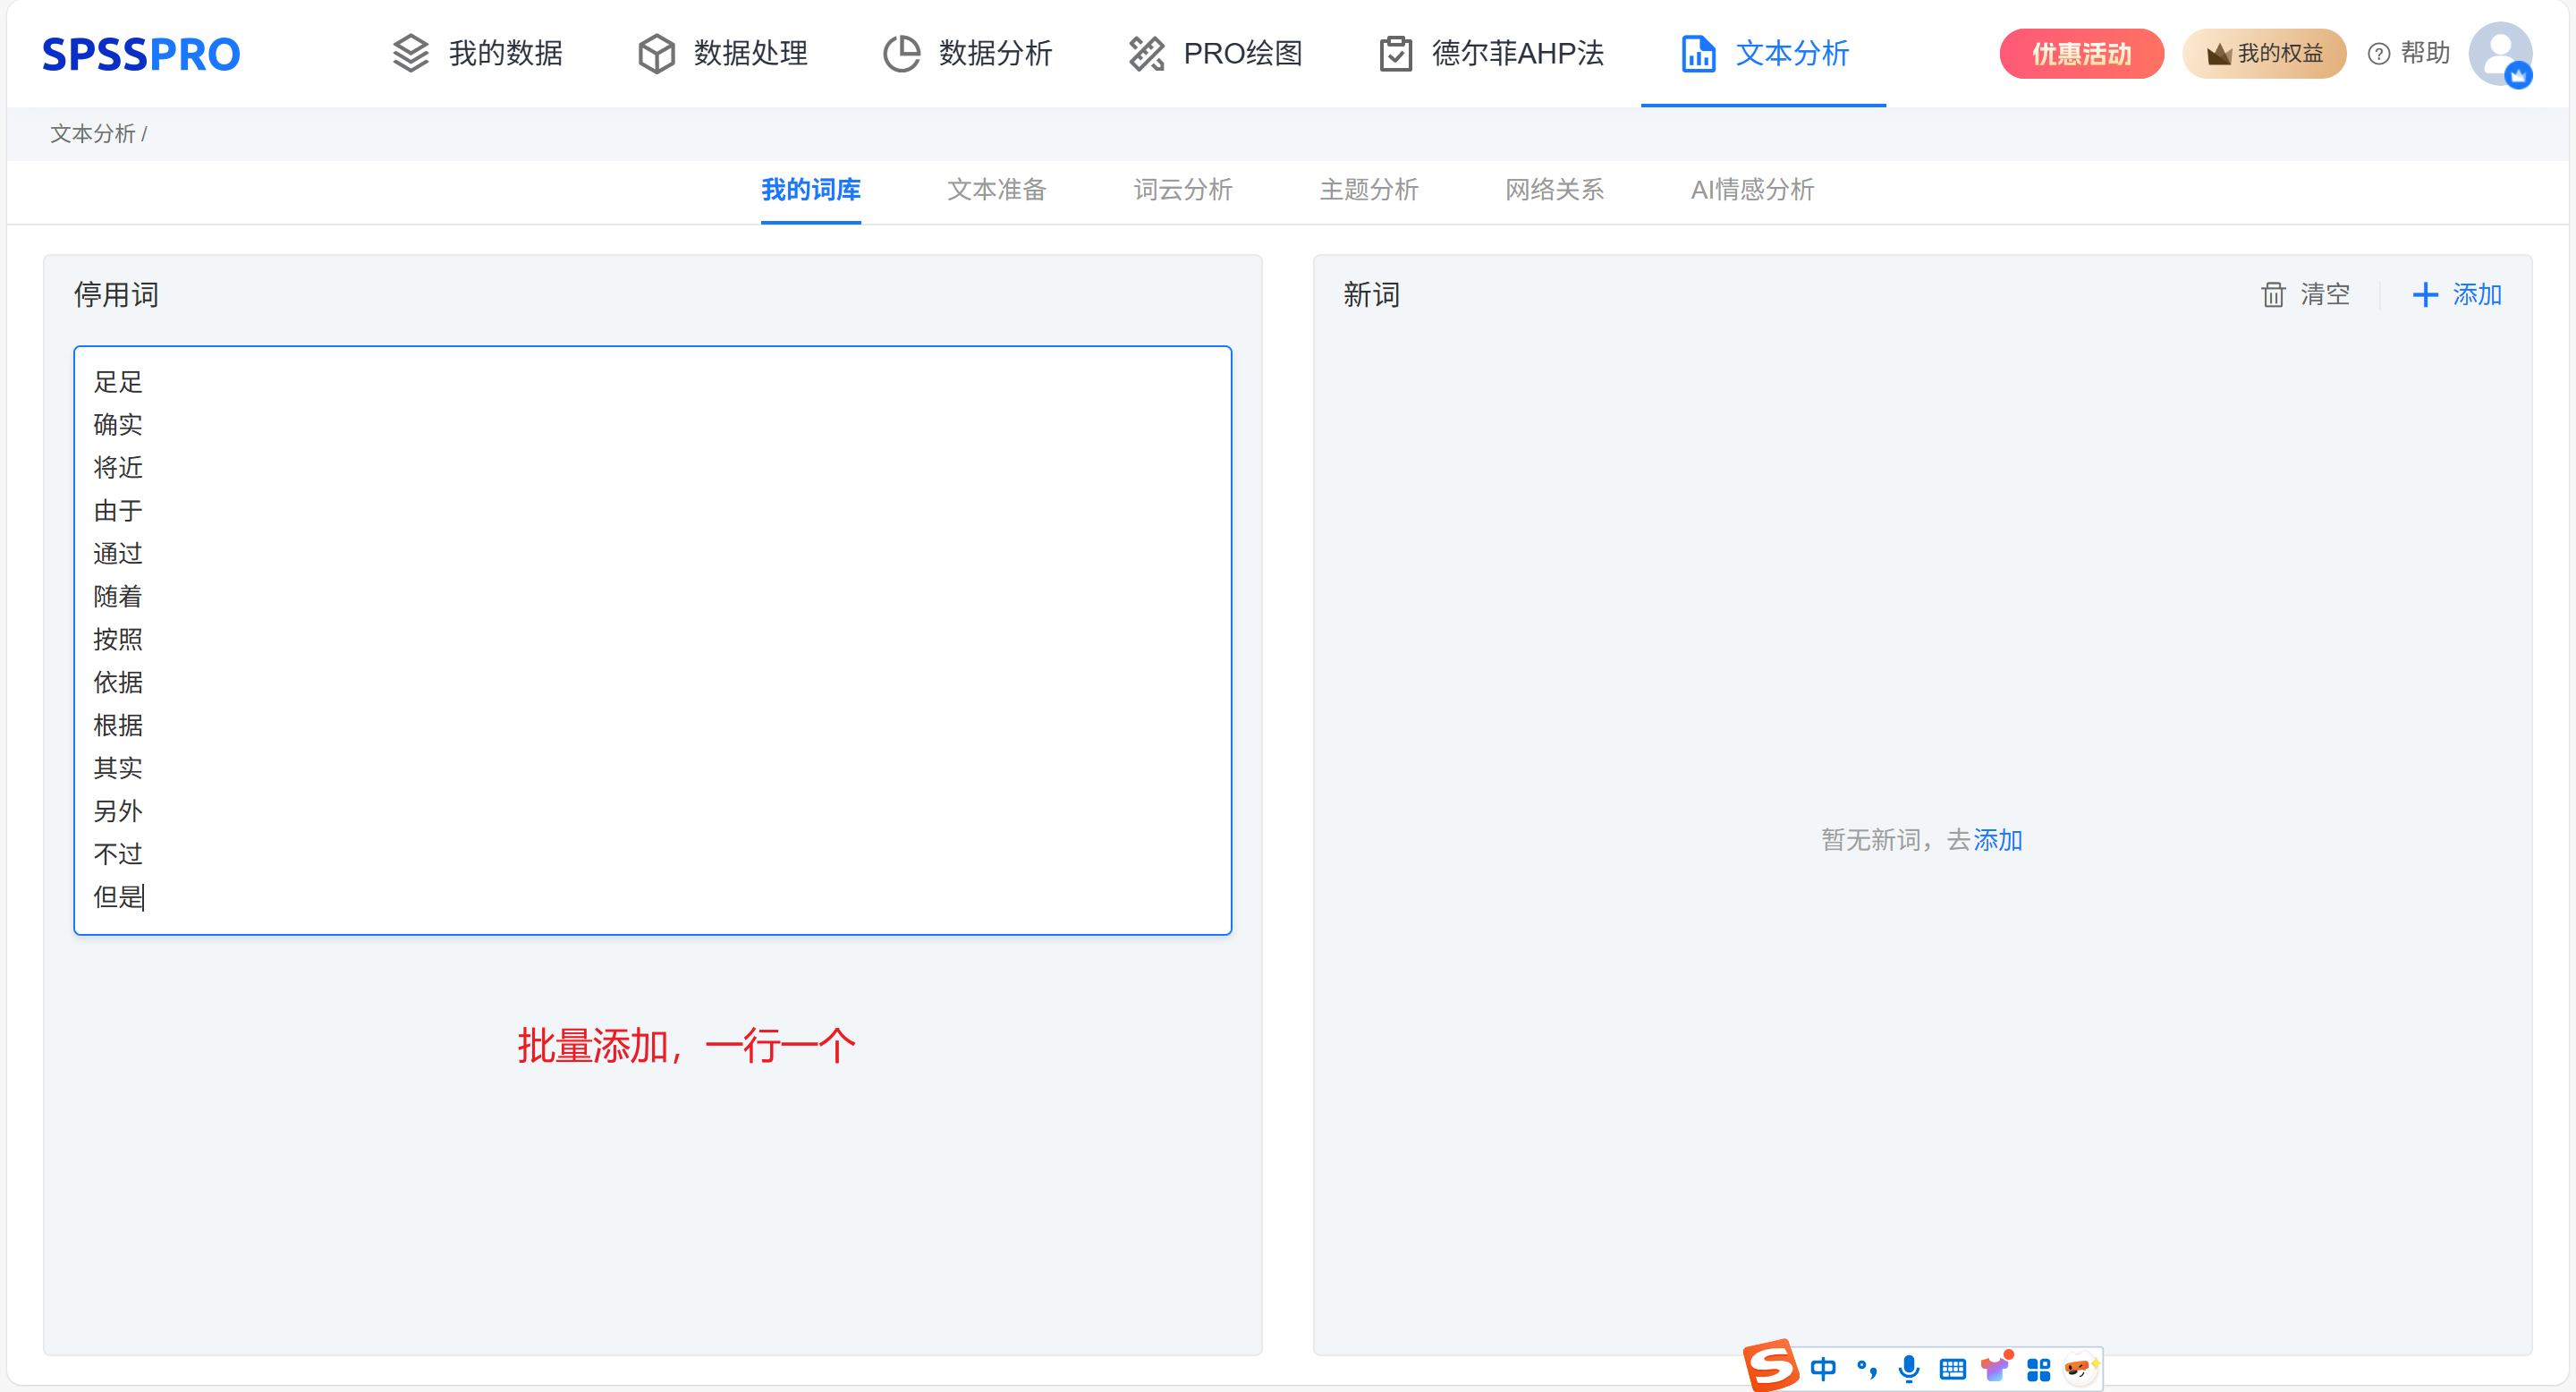Screen dimensions: 2576x1392
Task: Switch to 文本准备 tab
Action: (996, 190)
